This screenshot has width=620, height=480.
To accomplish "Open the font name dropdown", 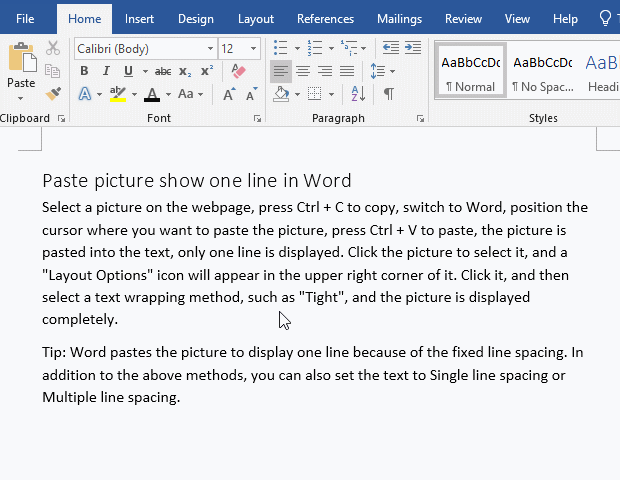I will (x=210, y=49).
